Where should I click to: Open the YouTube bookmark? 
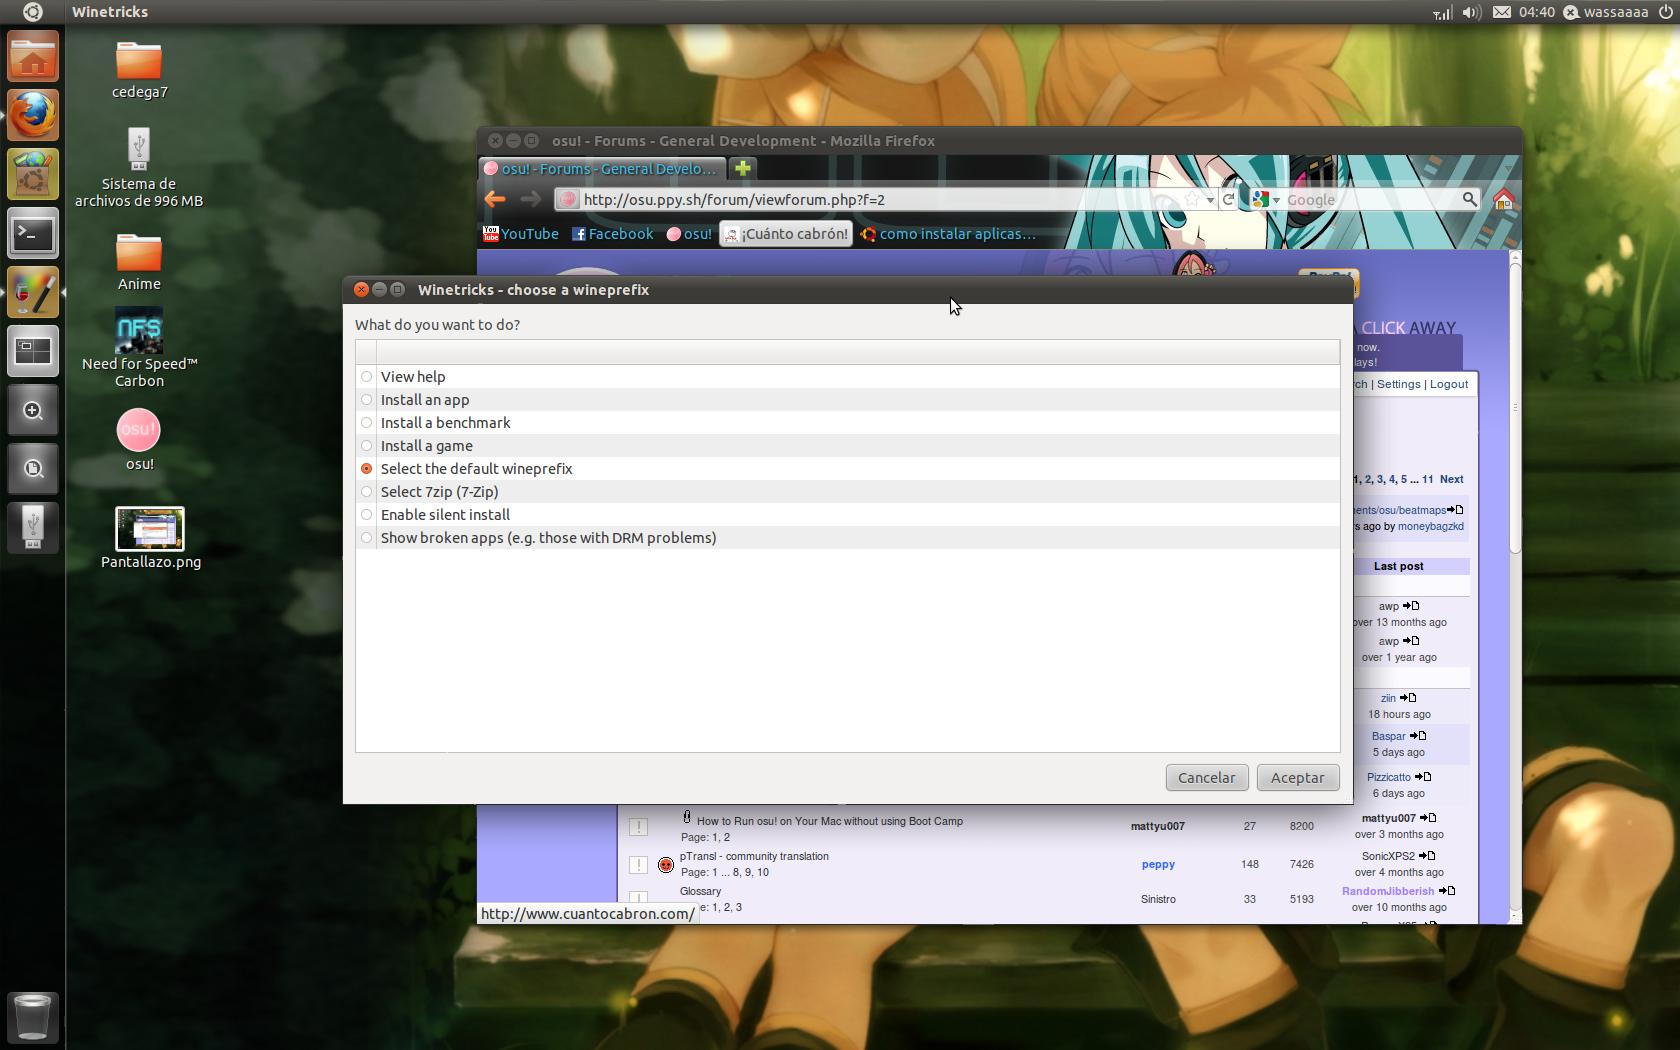(x=520, y=234)
